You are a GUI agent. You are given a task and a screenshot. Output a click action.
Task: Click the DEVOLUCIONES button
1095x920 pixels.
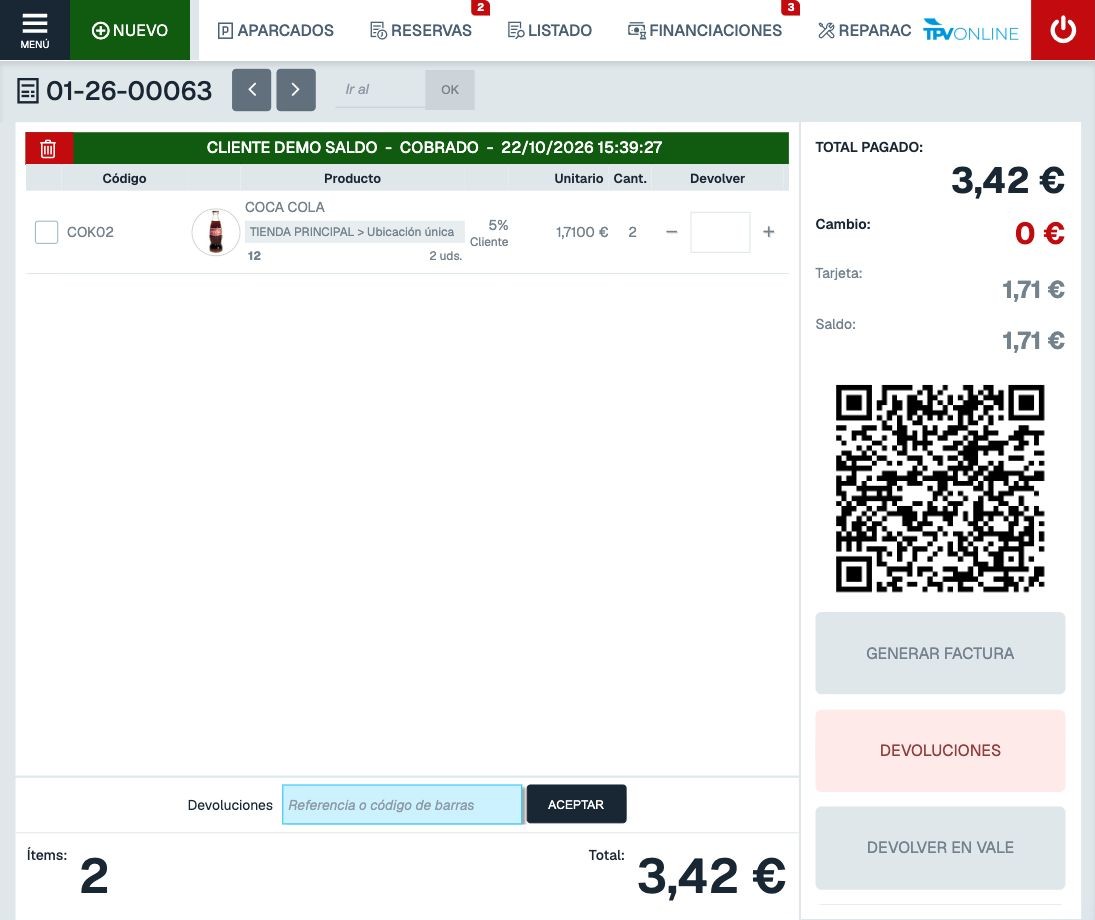[940, 750]
